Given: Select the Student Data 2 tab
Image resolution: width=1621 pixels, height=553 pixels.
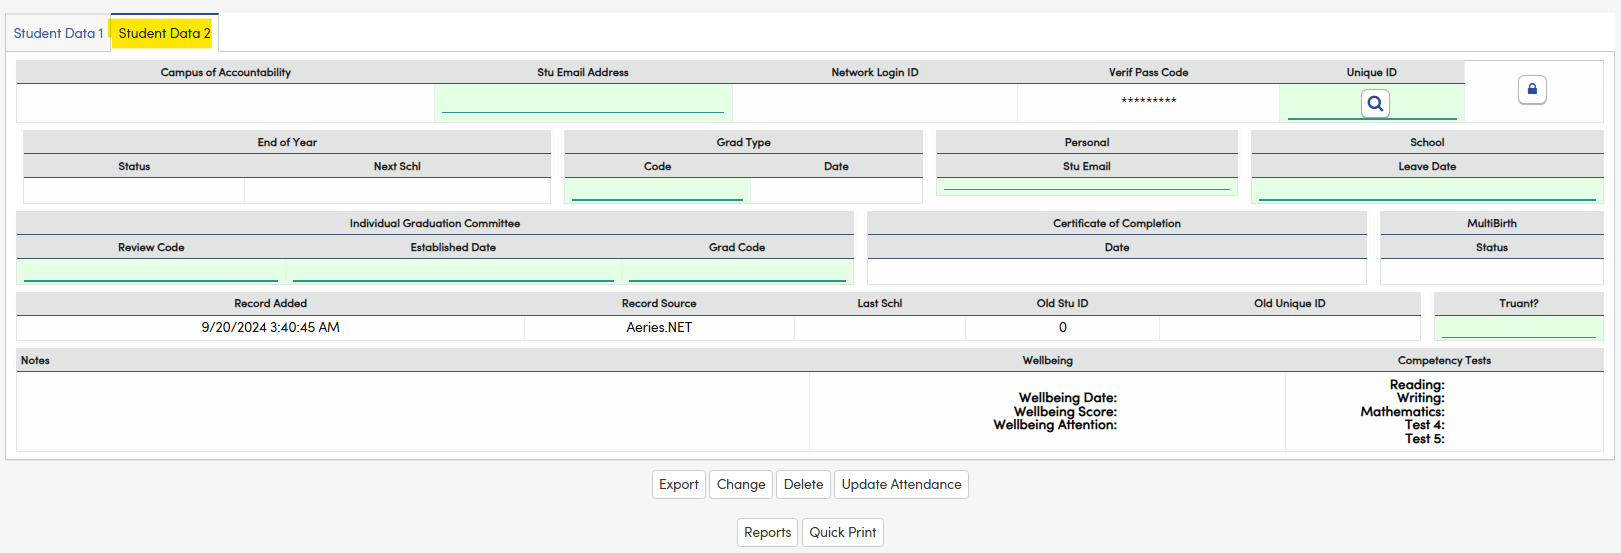Looking at the screenshot, I should coord(164,33).
